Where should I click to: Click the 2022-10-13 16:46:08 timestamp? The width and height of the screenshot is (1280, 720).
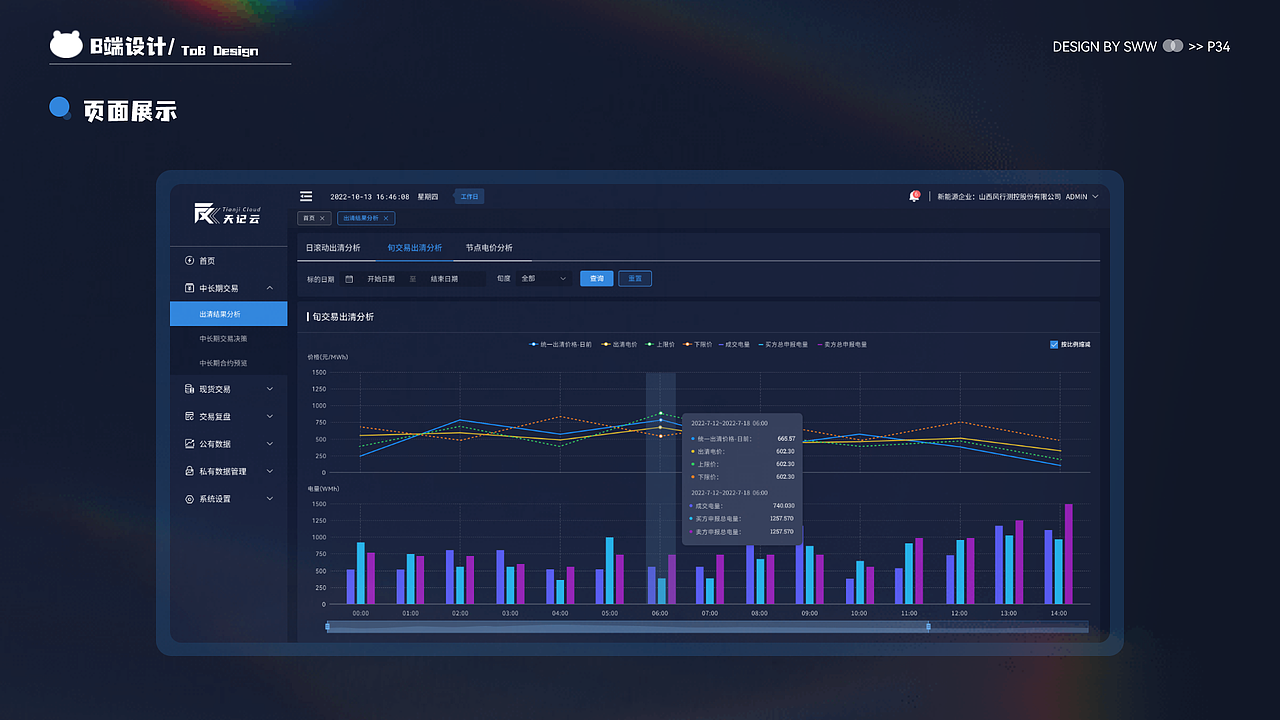click(x=369, y=197)
